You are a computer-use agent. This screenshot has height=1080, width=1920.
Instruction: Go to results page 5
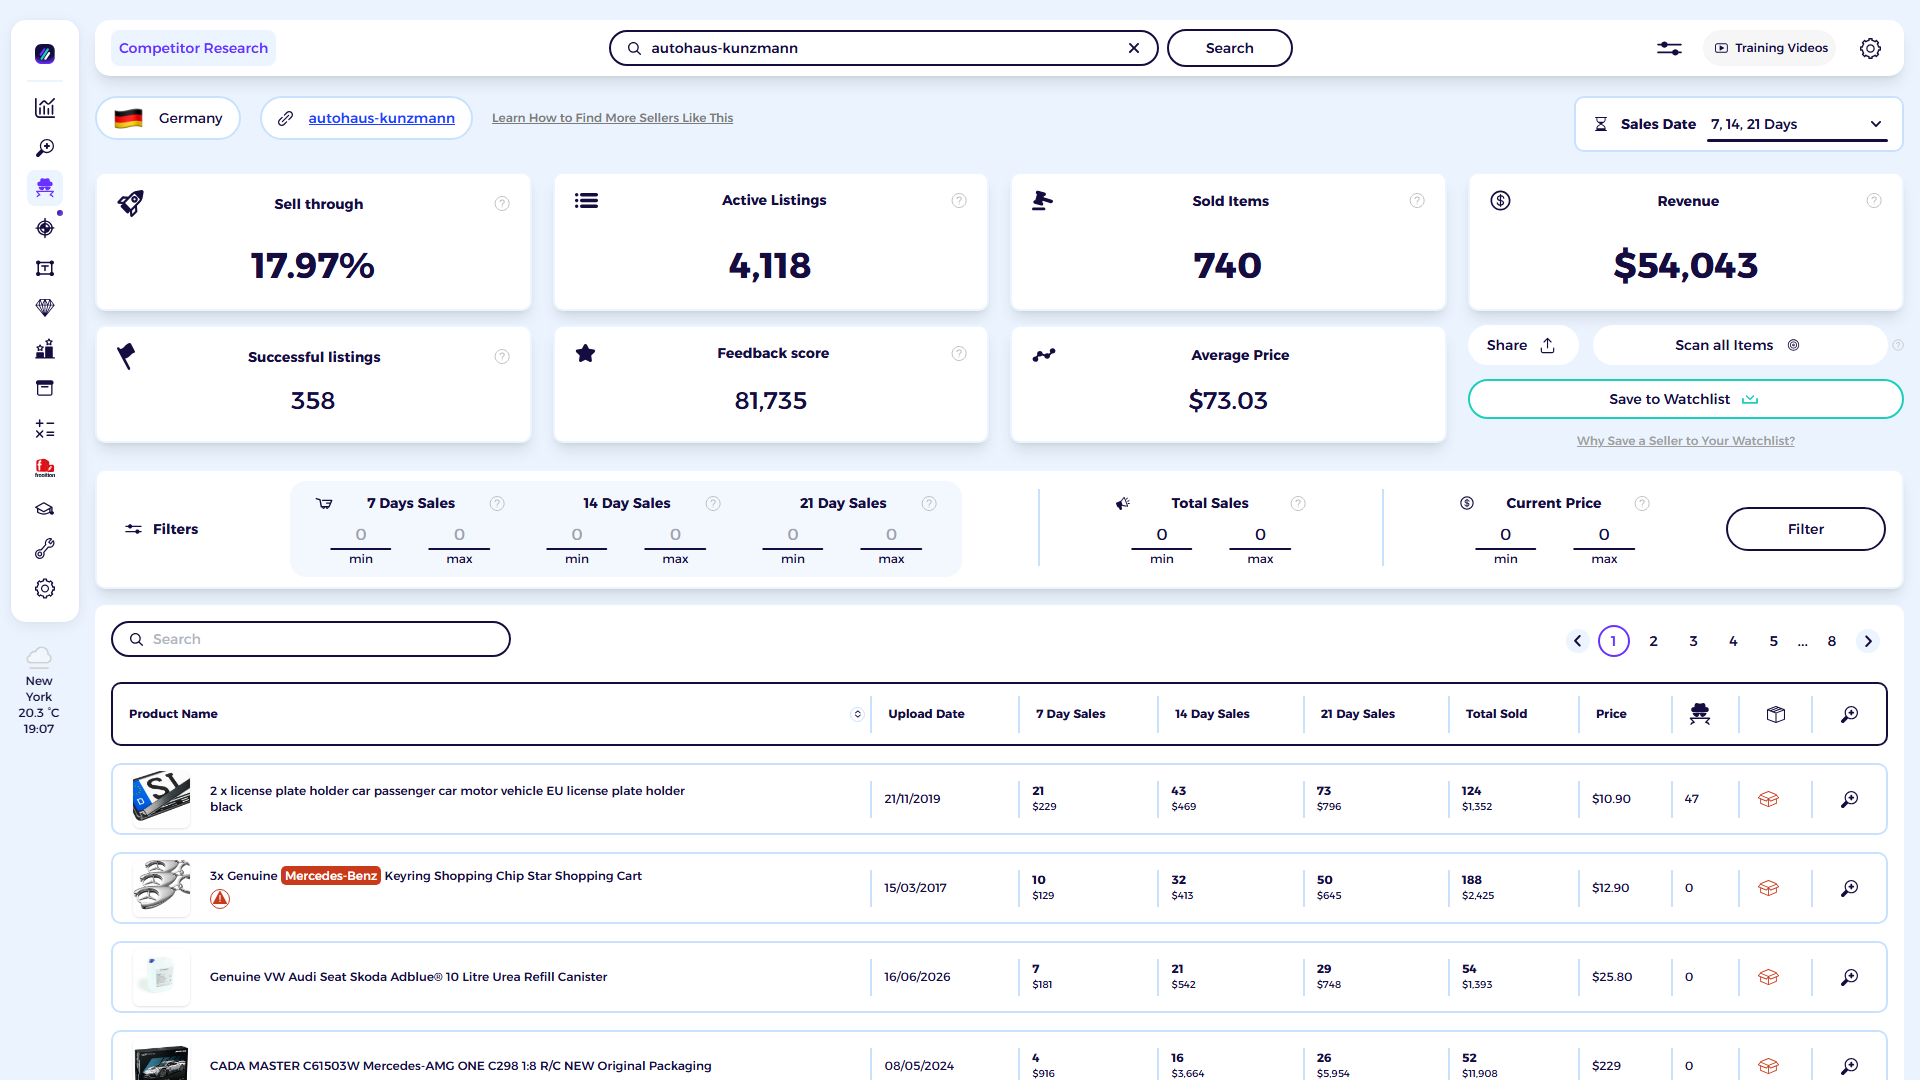click(x=1774, y=641)
